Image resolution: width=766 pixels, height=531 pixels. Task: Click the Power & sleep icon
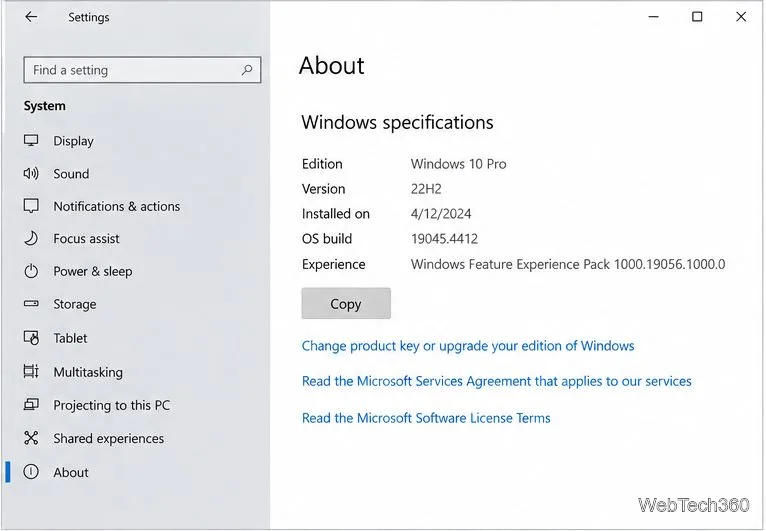pyautogui.click(x=31, y=271)
